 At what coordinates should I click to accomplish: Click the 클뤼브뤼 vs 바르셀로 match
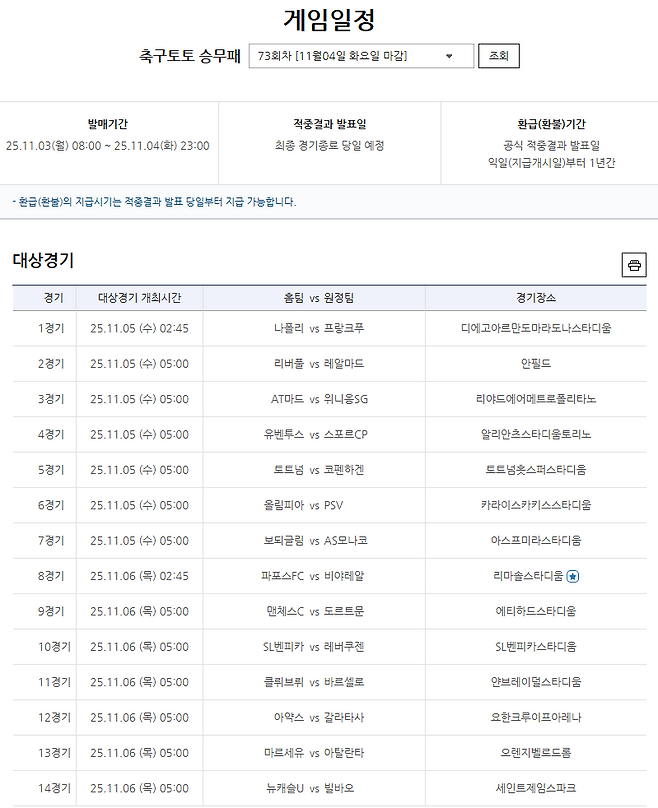(313, 682)
